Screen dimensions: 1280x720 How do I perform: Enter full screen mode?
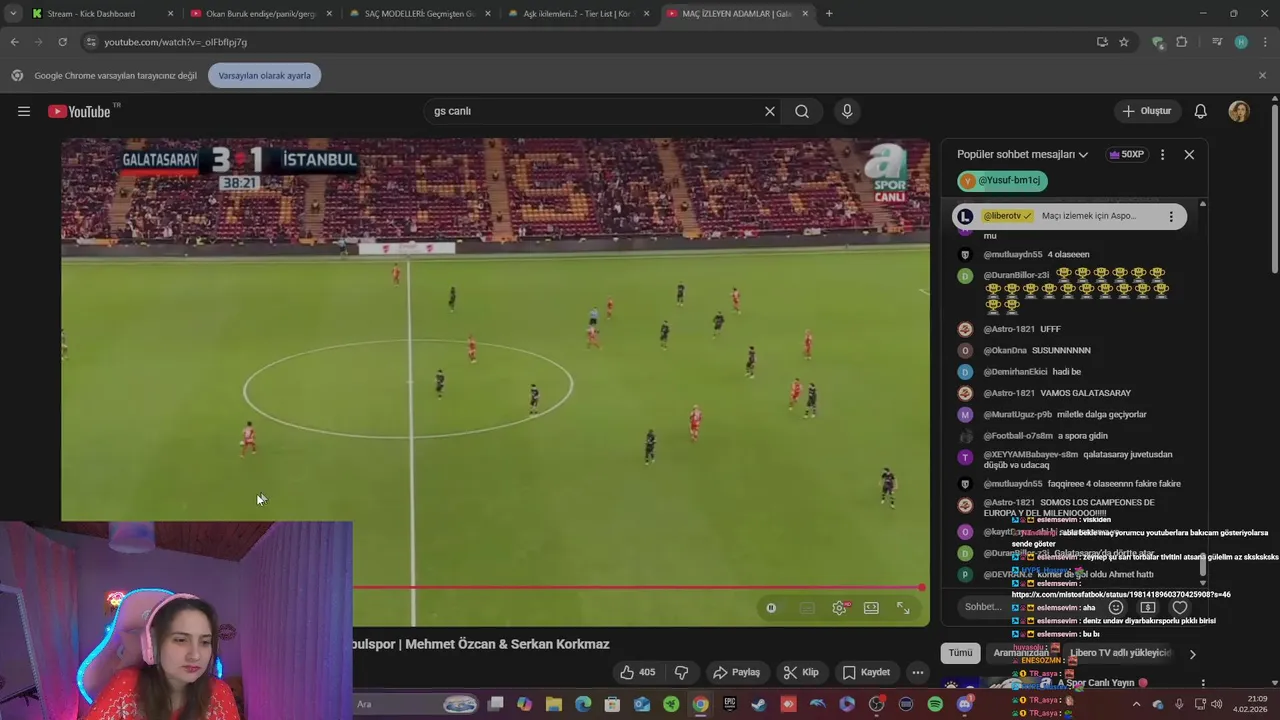(903, 607)
